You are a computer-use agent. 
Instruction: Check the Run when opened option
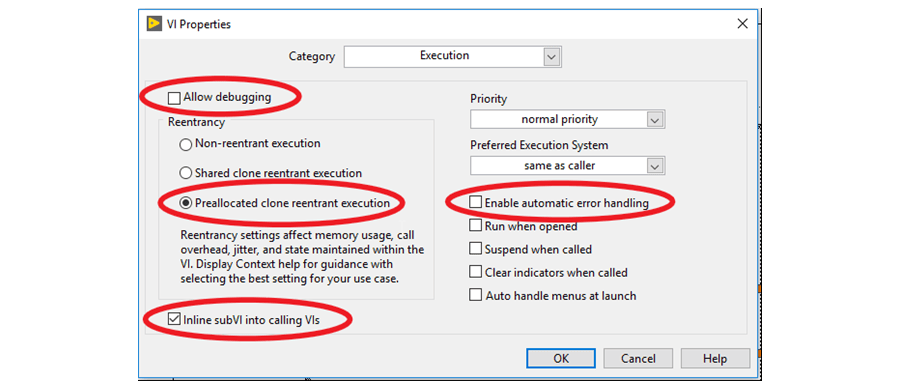point(475,226)
